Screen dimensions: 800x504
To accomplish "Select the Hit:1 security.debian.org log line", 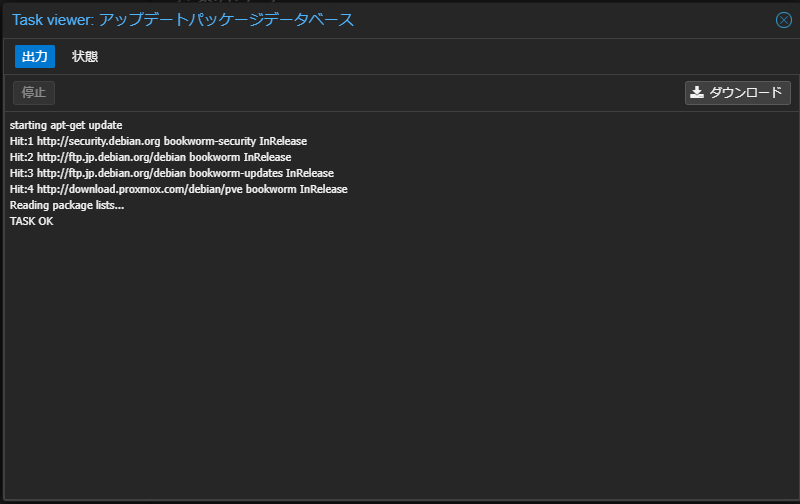I will pyautogui.click(x=158, y=141).
